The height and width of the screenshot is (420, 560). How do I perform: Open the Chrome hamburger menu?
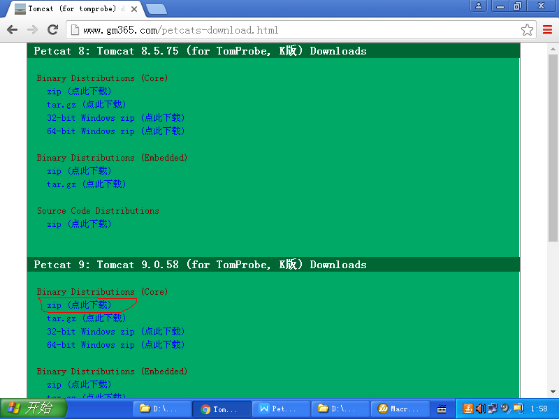click(548, 30)
